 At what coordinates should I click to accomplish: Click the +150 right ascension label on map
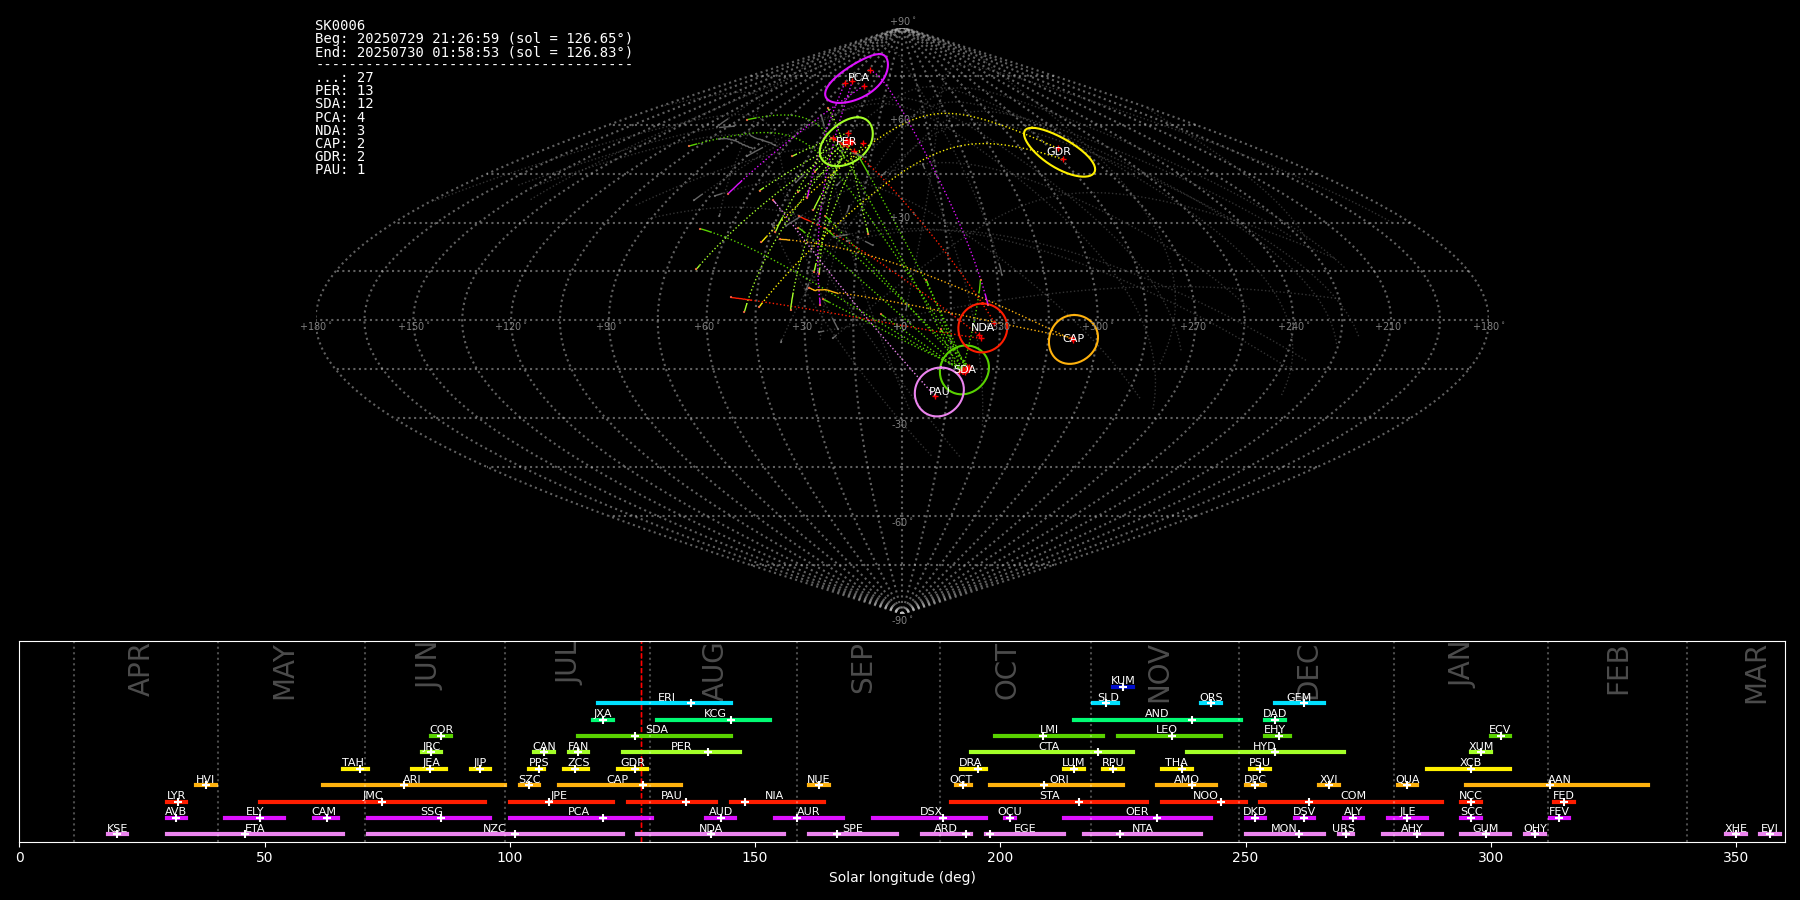pyautogui.click(x=411, y=326)
